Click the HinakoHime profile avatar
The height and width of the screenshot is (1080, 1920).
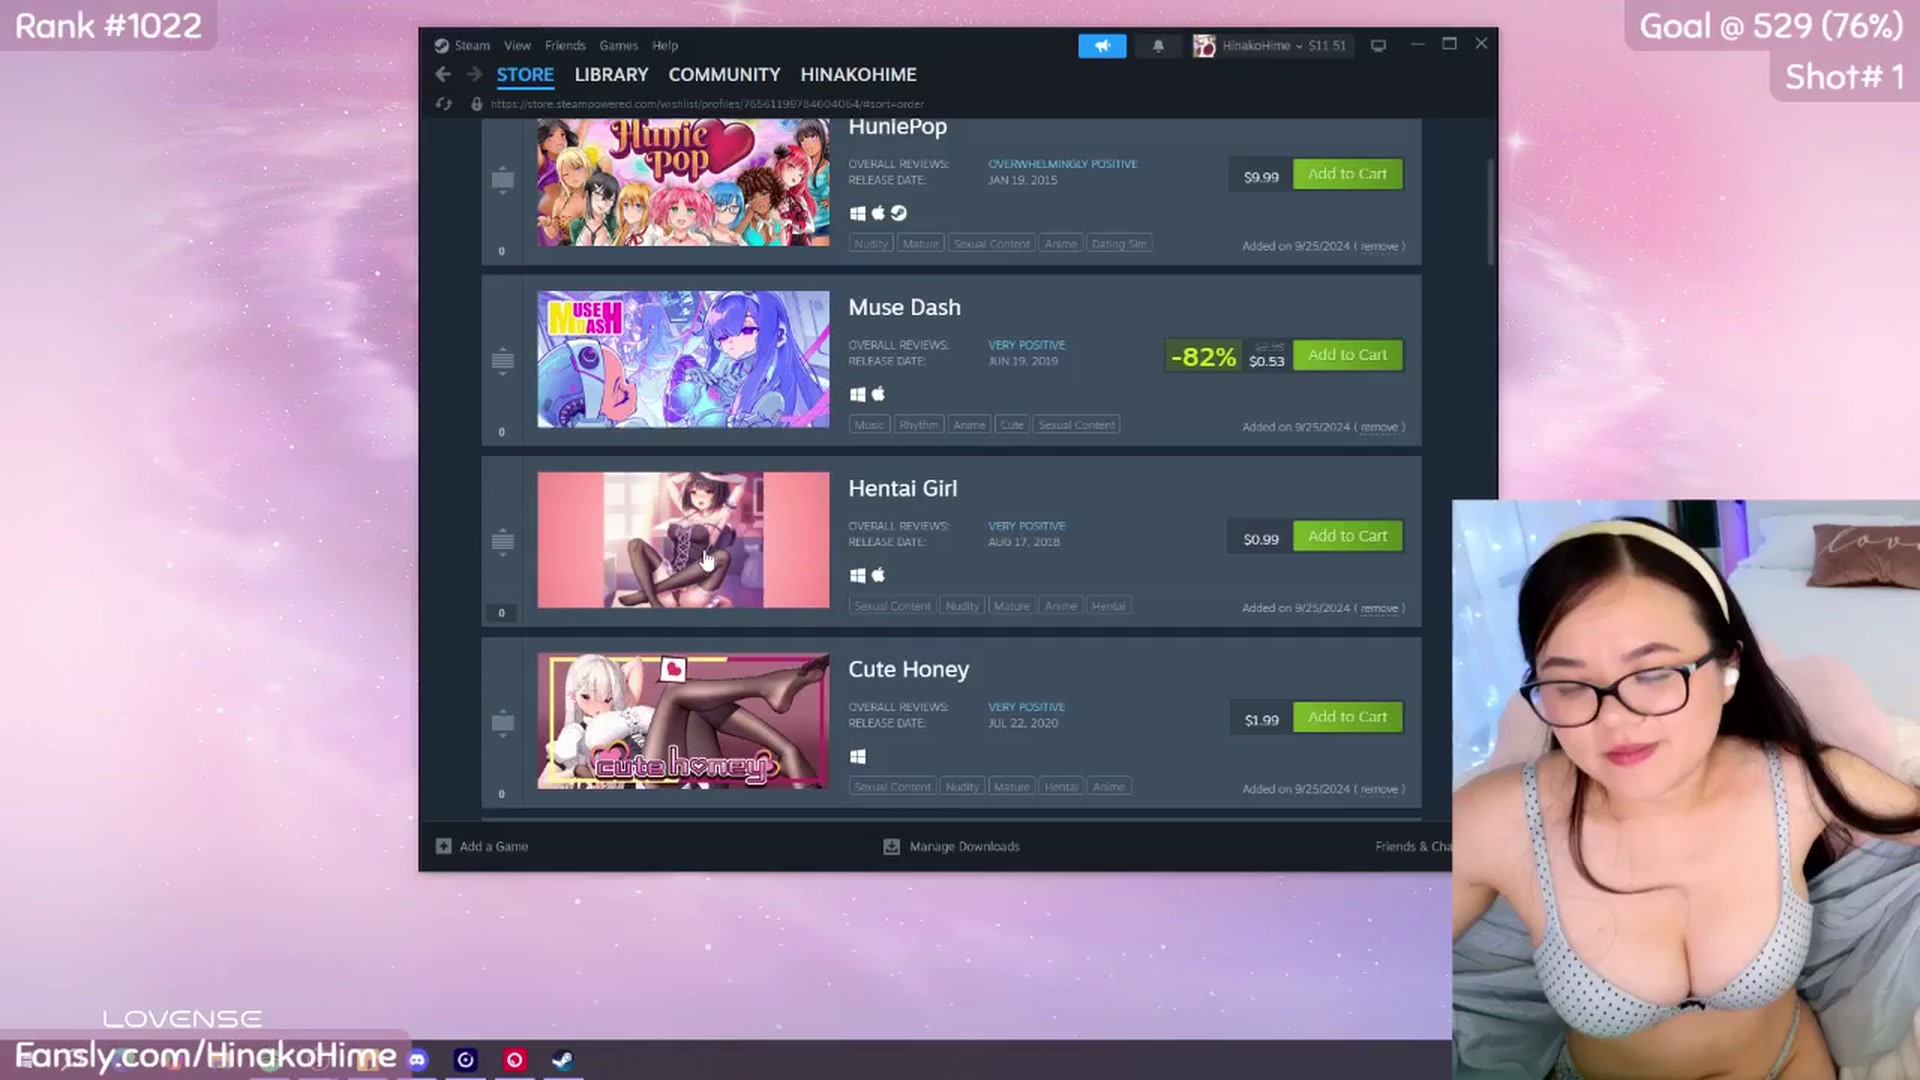coord(1204,46)
